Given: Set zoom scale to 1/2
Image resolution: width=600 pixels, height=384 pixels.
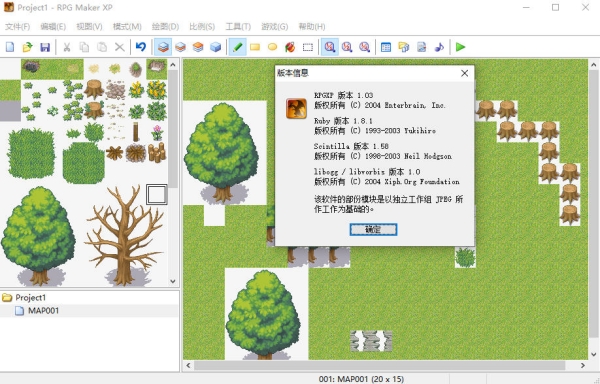Looking at the screenshot, I should click(347, 47).
